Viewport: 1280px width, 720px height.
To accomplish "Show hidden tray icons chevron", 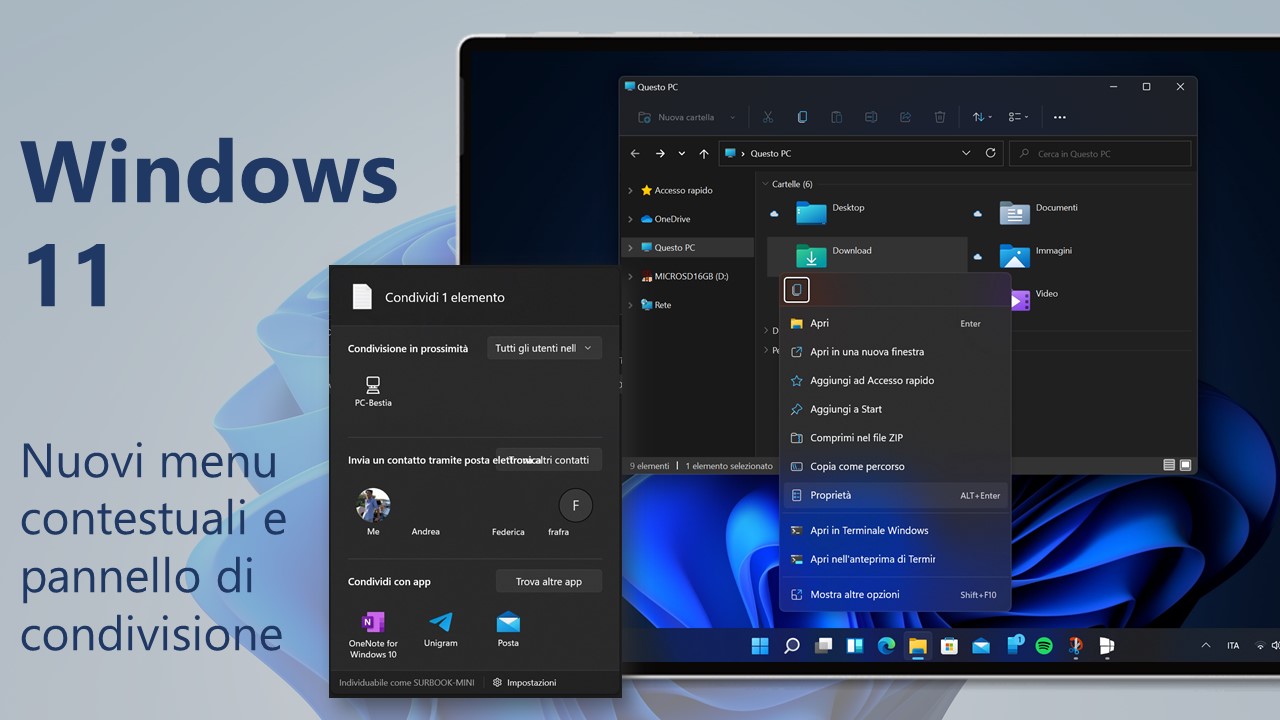I will [1205, 646].
